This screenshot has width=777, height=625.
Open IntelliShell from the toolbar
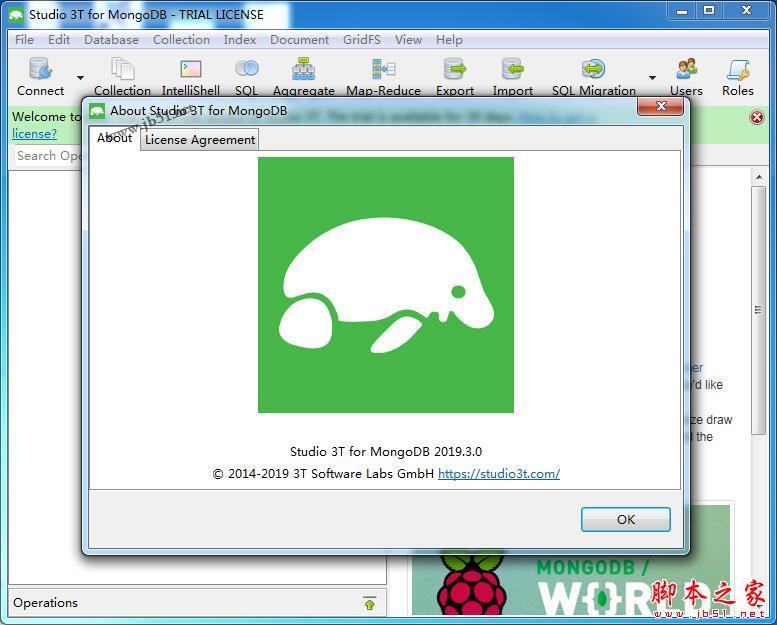(x=191, y=76)
